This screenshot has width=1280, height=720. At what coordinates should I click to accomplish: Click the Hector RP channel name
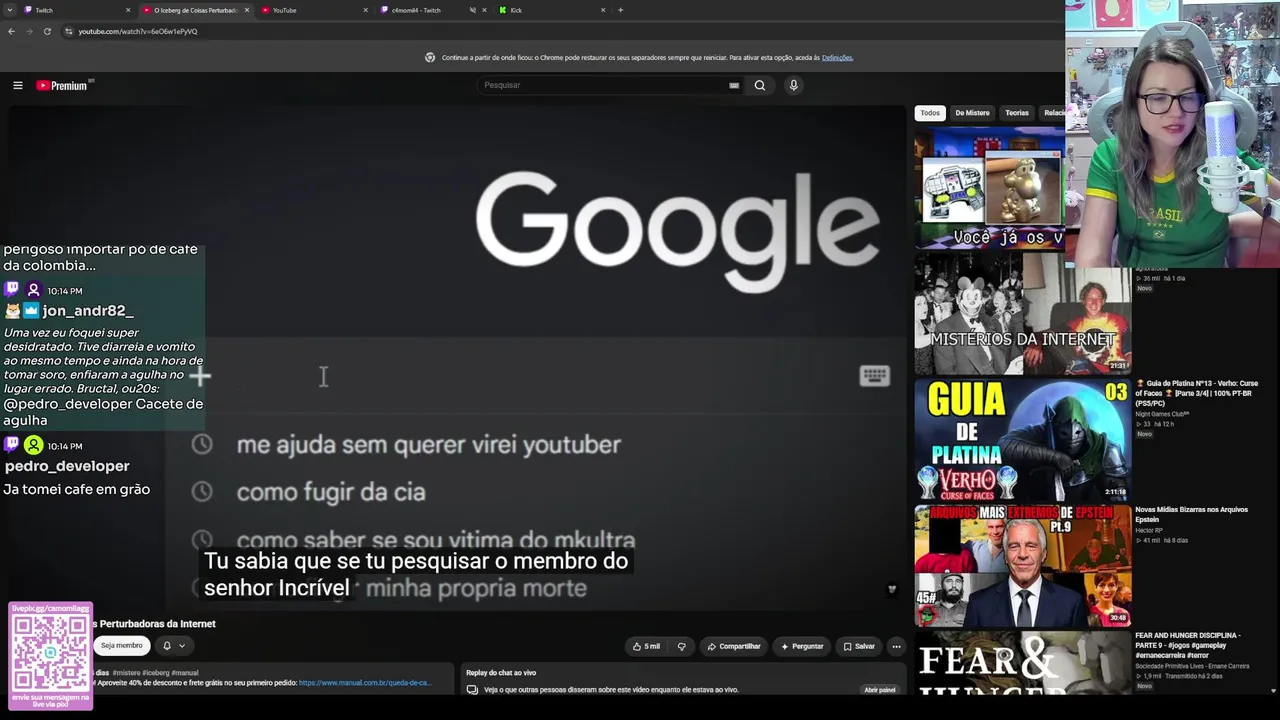(x=1149, y=530)
